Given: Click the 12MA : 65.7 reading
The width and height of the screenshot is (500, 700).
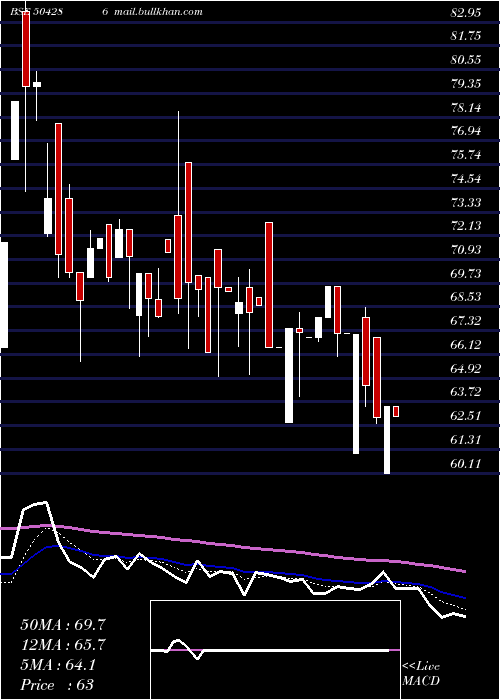Looking at the screenshot, I should (x=63, y=645).
